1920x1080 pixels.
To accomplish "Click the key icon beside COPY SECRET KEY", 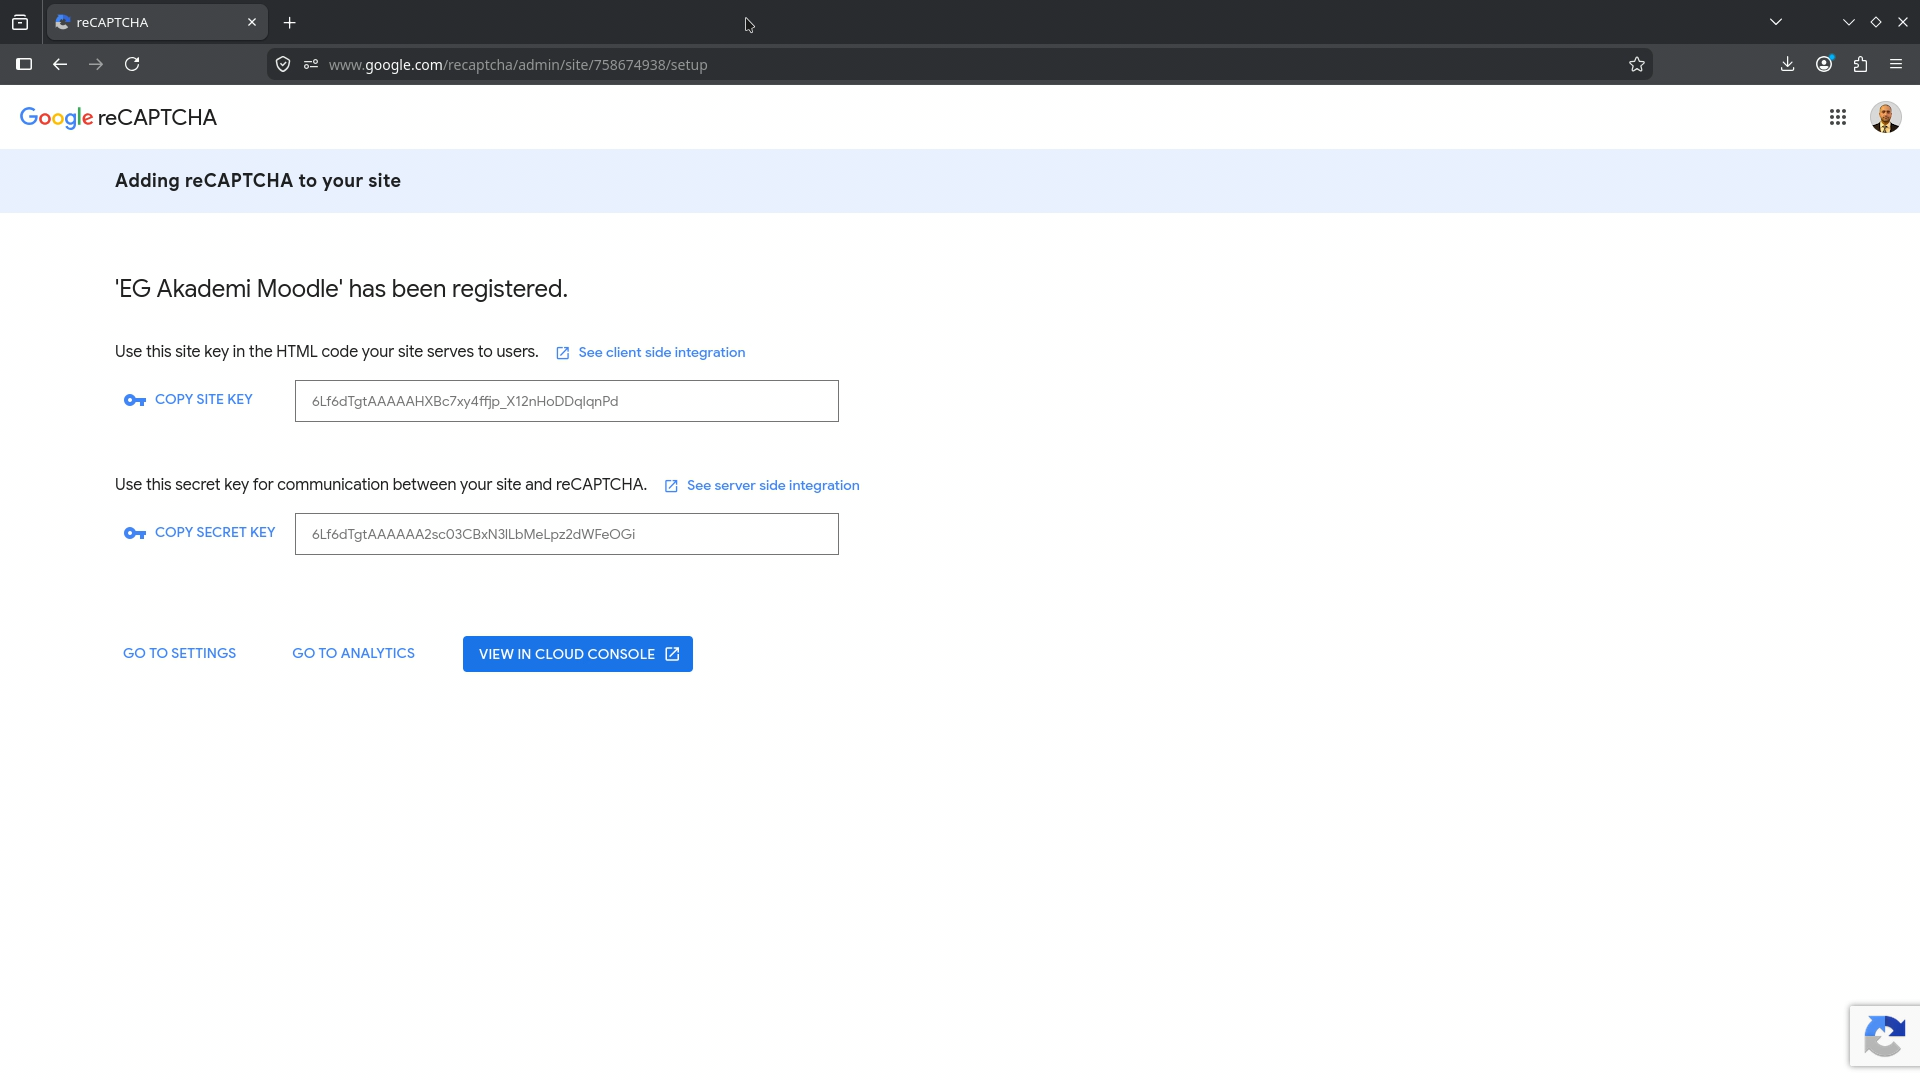I will click(x=135, y=534).
